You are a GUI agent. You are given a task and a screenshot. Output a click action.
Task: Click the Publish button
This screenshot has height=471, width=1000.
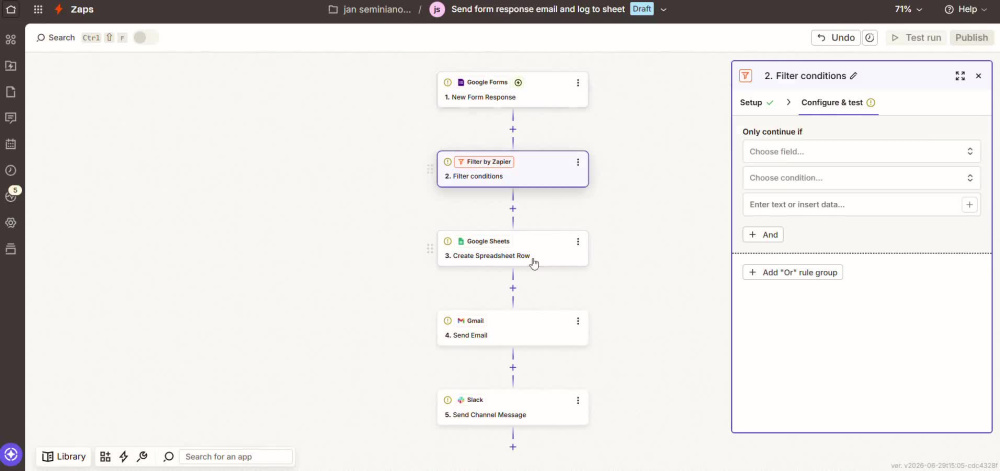coord(971,38)
